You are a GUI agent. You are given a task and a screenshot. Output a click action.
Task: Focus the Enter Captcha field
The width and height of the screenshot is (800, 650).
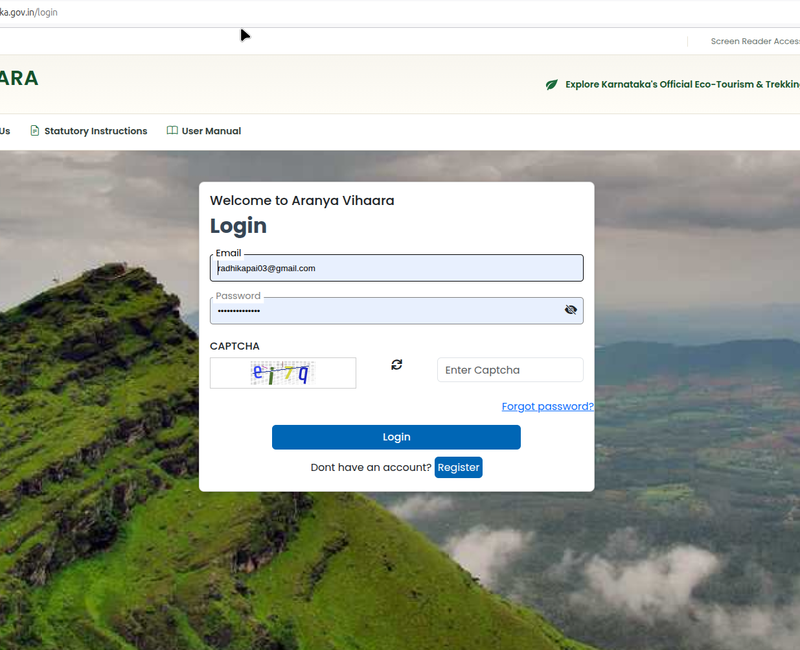tap(510, 370)
